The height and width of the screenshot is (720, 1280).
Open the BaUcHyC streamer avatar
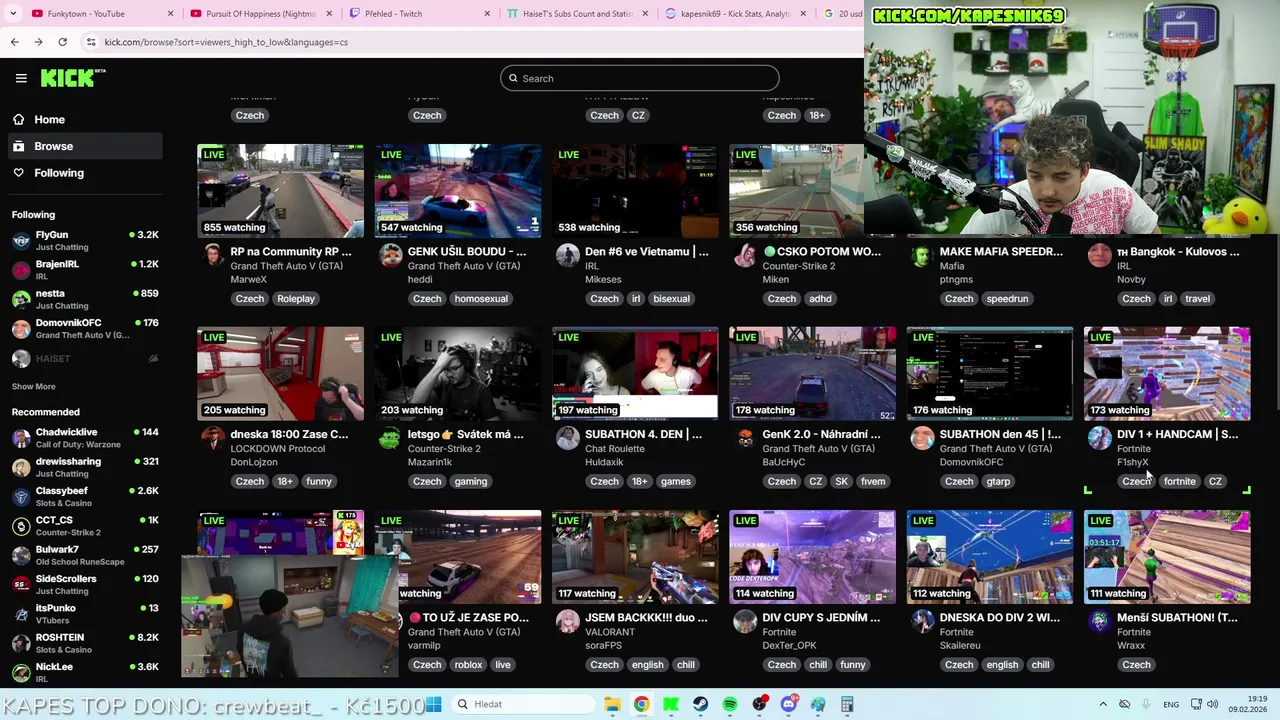[745, 439]
